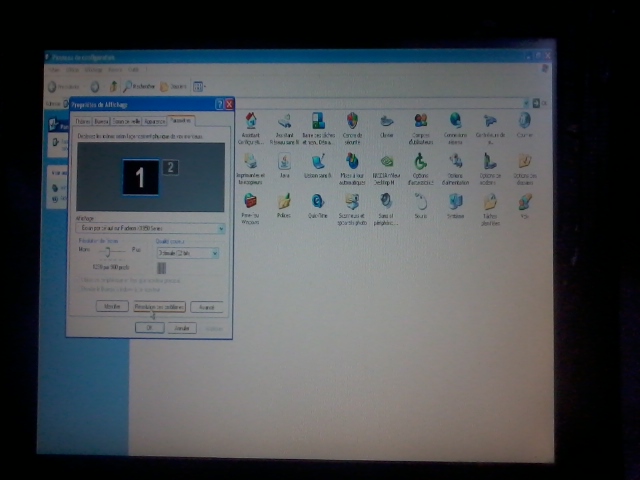Open the Outils menu
This screenshot has width=640, height=480.
click(133, 70)
